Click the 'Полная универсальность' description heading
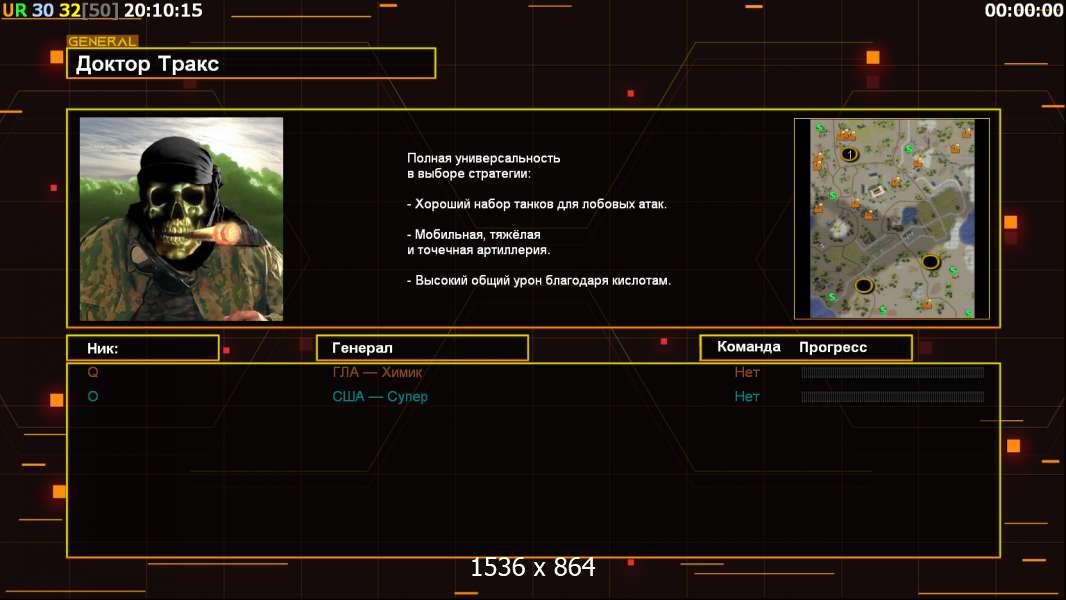Screen dimensions: 1066x600 [x=483, y=158]
